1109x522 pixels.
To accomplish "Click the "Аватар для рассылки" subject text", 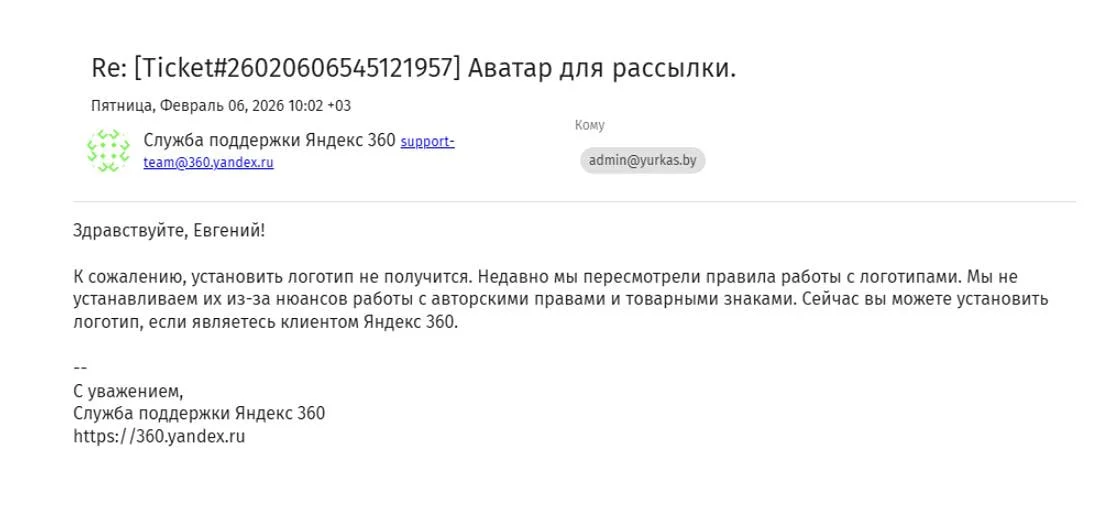I will point(602,68).
